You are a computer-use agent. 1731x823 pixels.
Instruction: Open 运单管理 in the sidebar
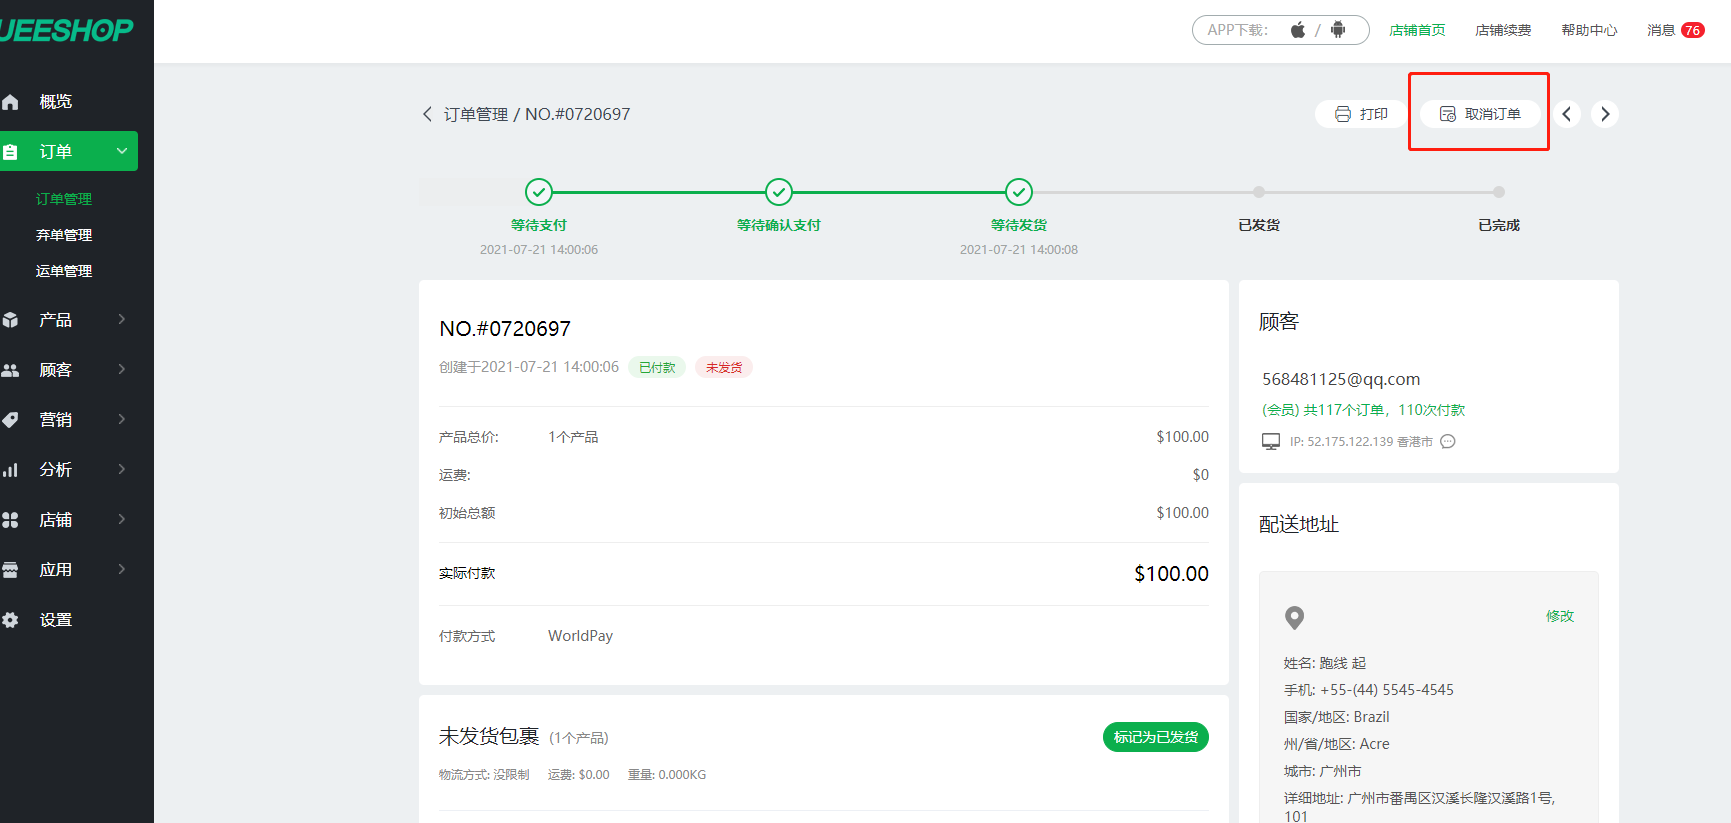pos(64,271)
